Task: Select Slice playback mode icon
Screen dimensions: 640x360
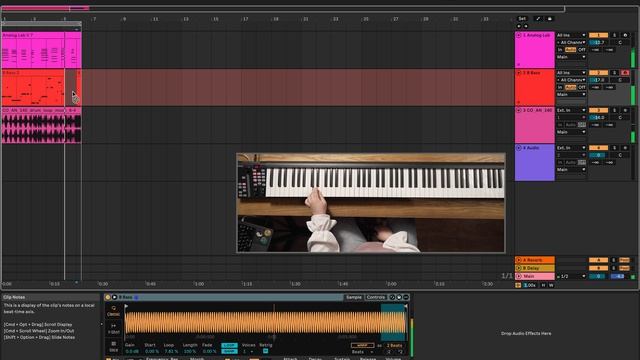Action: pos(113,347)
